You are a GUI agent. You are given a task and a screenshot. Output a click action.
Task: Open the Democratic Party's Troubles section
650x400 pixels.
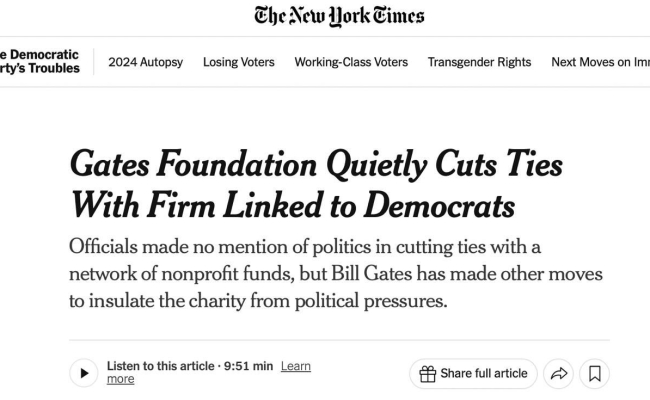[40, 61]
